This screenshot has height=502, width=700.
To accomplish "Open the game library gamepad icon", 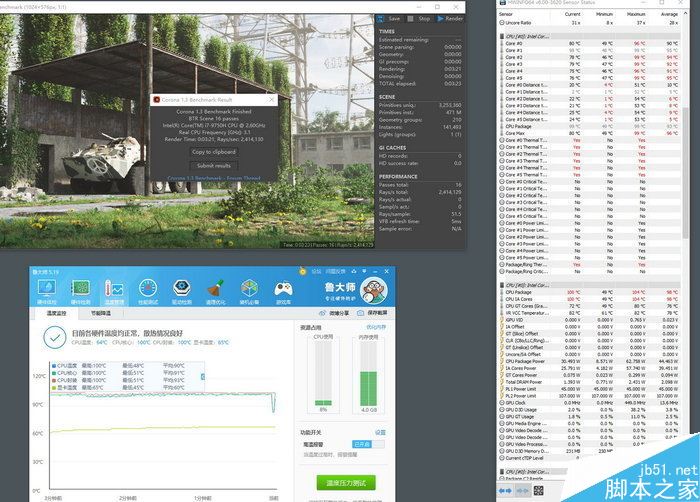I will pyautogui.click(x=283, y=289).
